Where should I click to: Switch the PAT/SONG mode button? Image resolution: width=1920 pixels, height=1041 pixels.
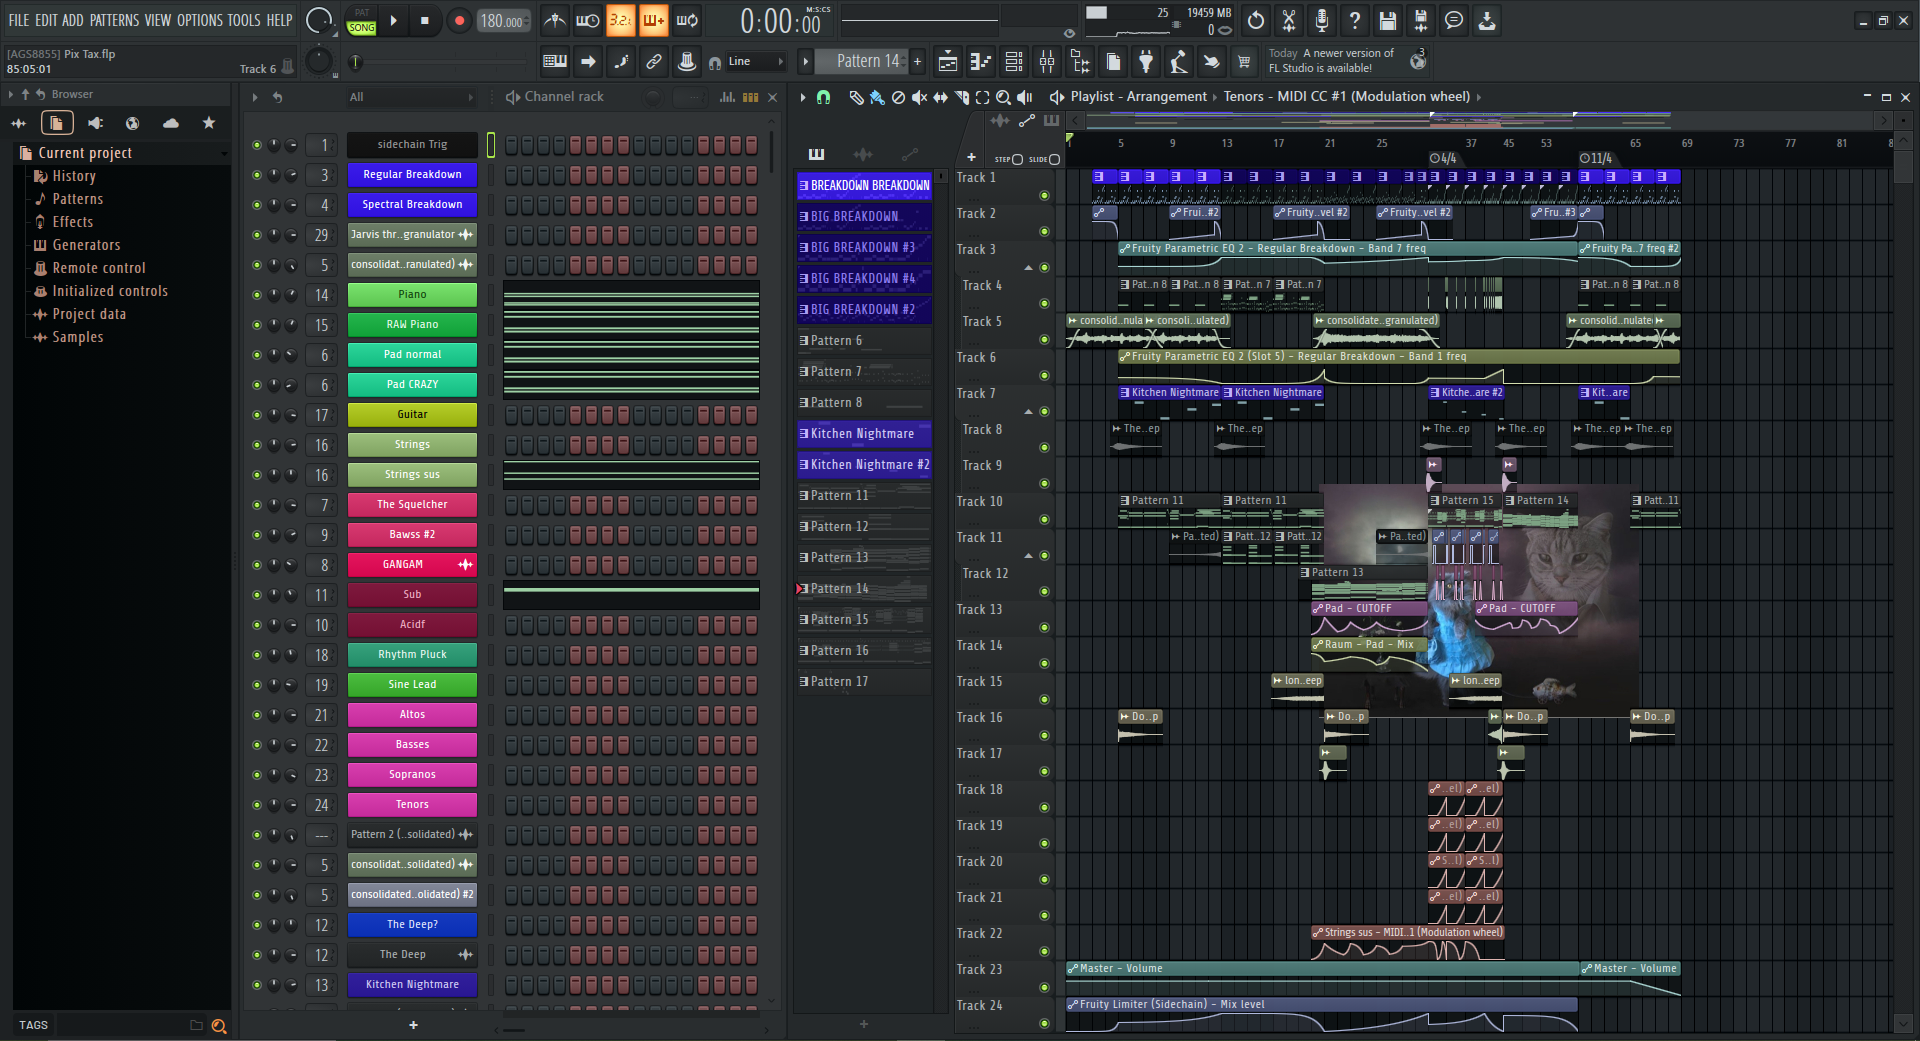[x=362, y=20]
